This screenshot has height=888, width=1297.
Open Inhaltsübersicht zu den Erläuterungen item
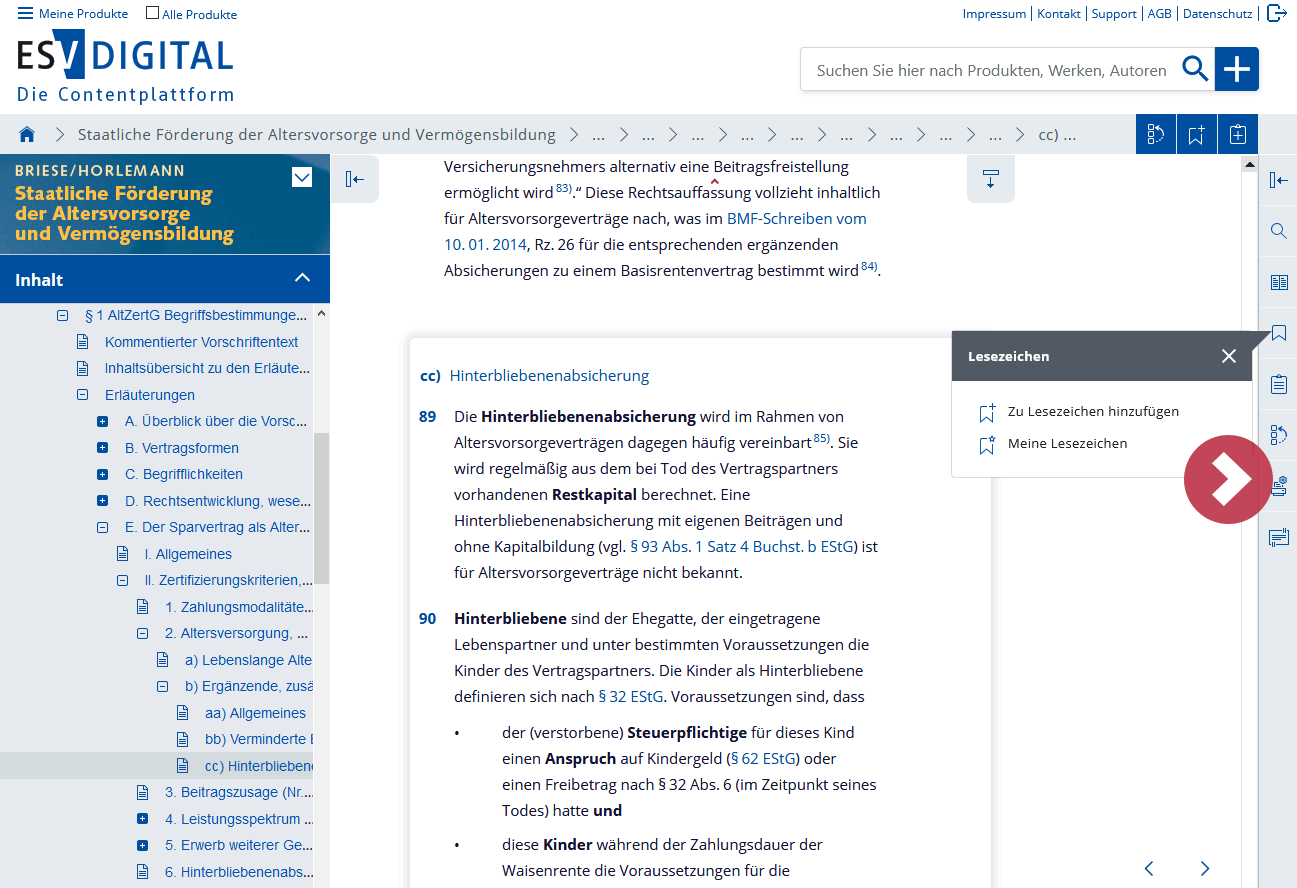[x=205, y=368]
